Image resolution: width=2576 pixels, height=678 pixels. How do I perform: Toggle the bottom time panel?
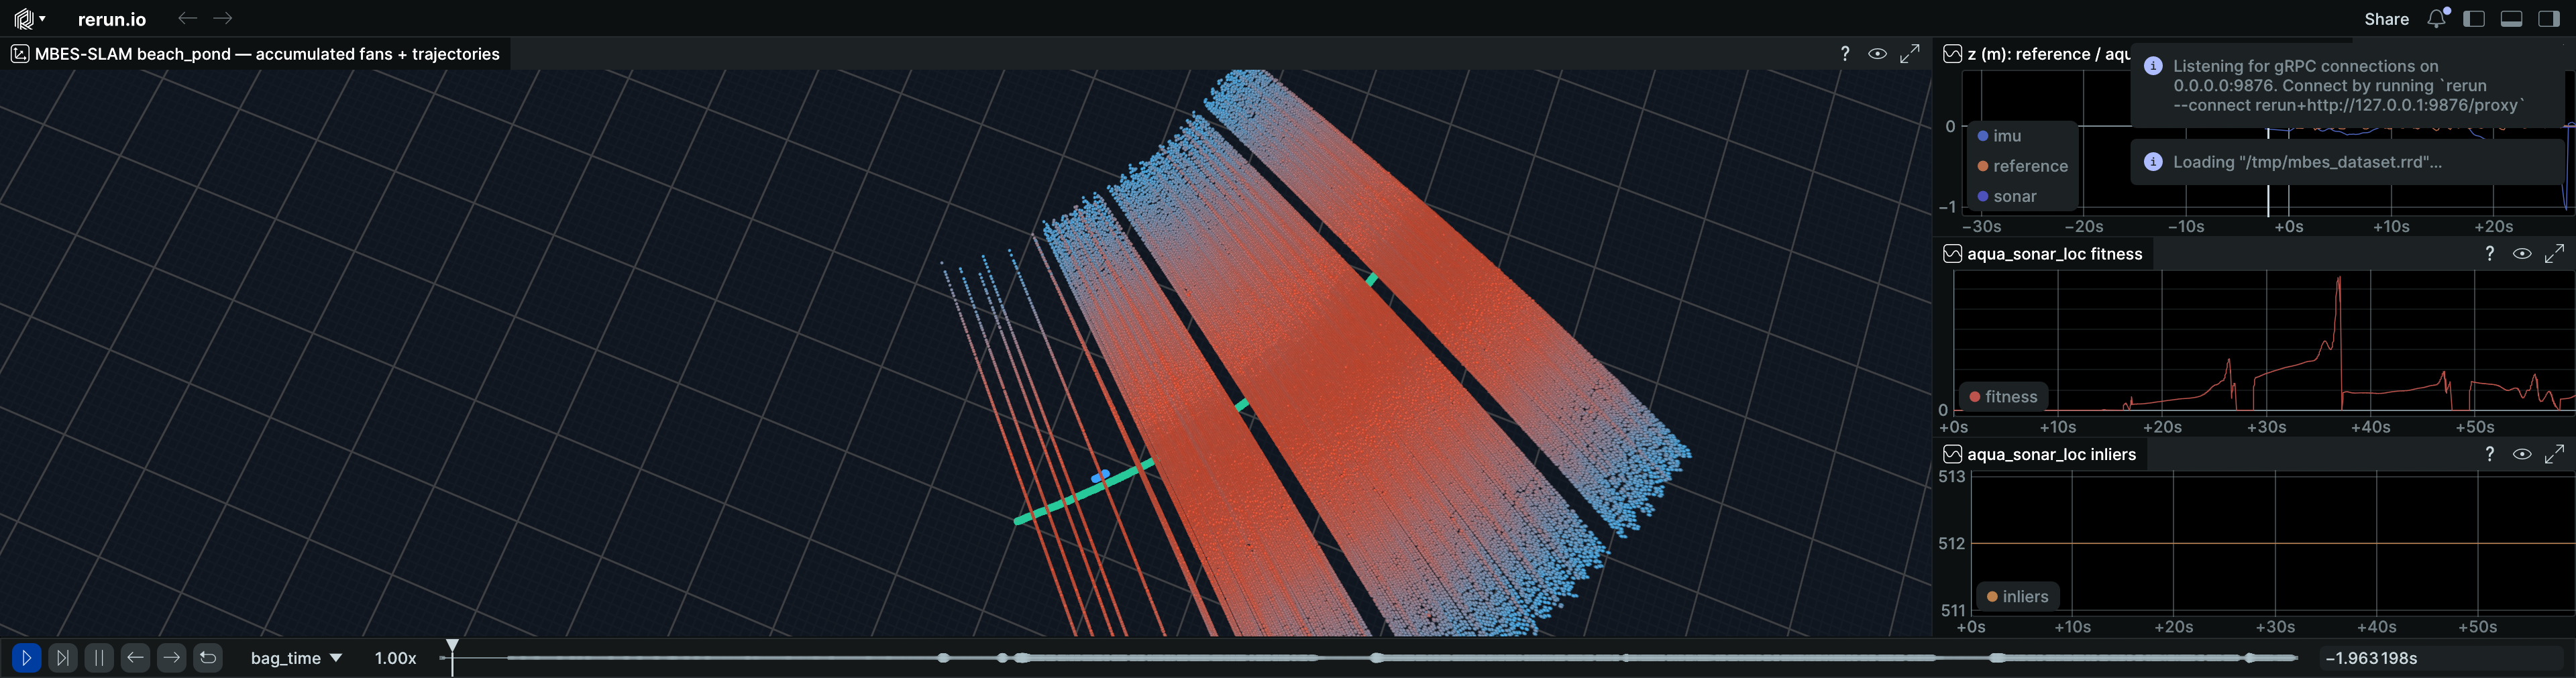(x=2512, y=19)
